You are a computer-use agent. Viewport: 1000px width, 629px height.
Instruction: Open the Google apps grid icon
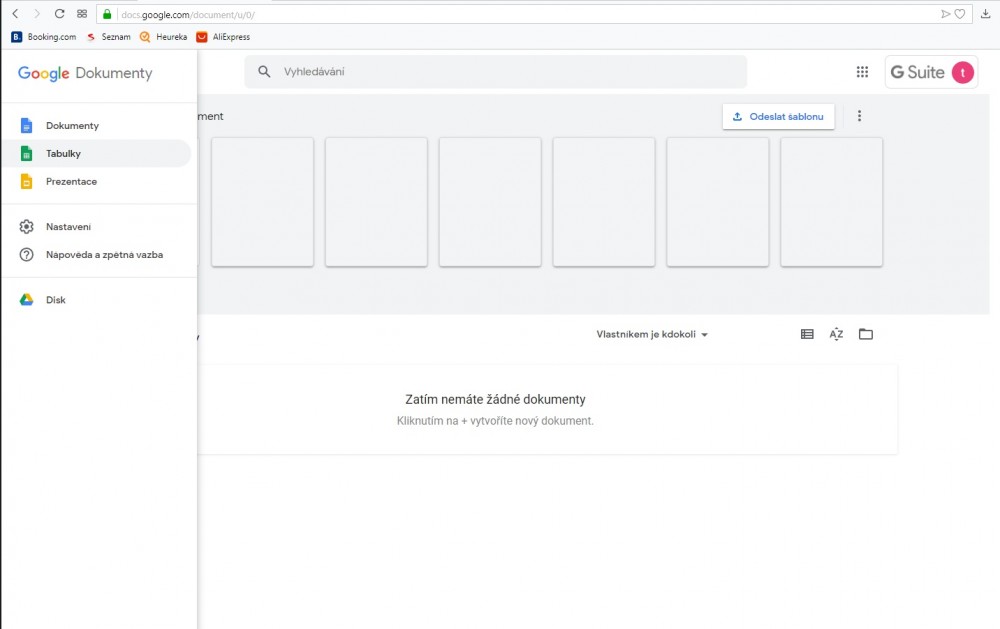click(x=862, y=72)
